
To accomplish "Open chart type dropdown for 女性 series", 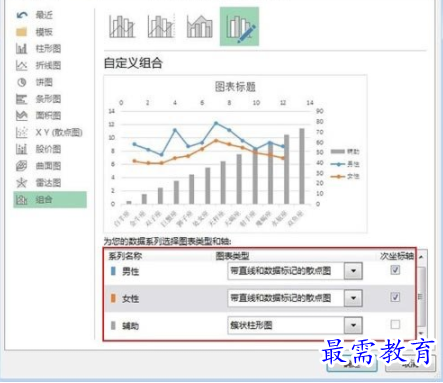I will click(x=353, y=298).
